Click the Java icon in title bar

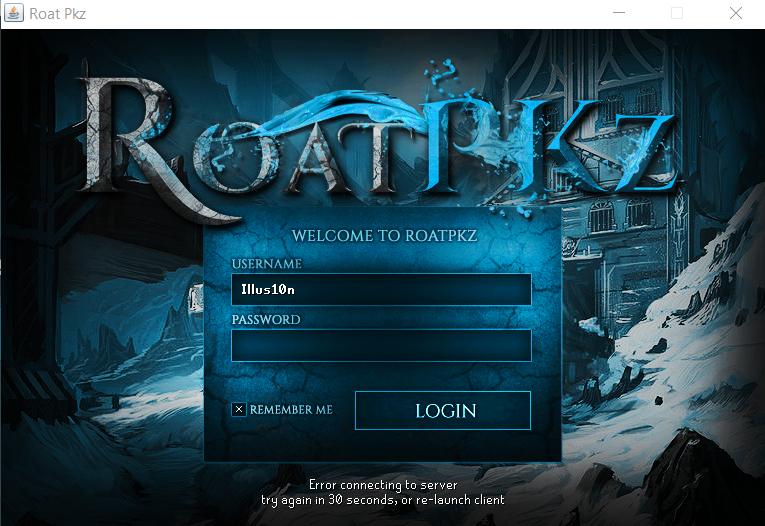(14, 13)
